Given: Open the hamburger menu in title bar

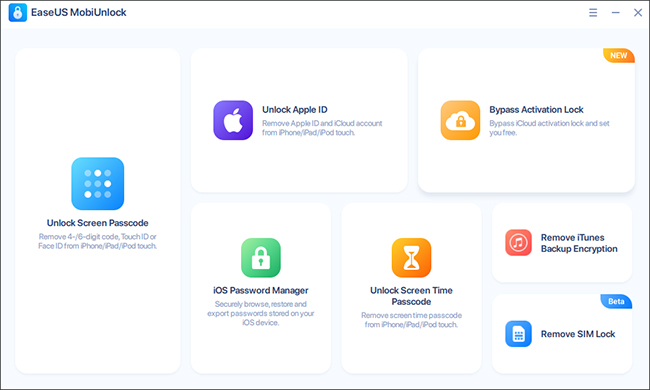Looking at the screenshot, I should (x=593, y=12).
